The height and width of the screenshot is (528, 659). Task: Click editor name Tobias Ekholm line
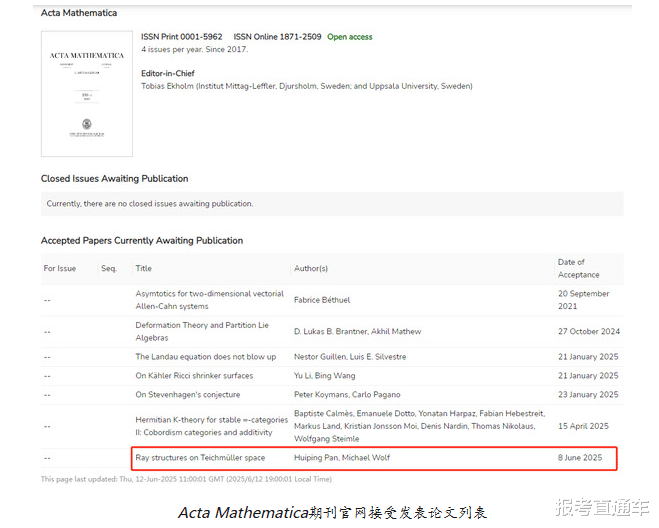[307, 86]
